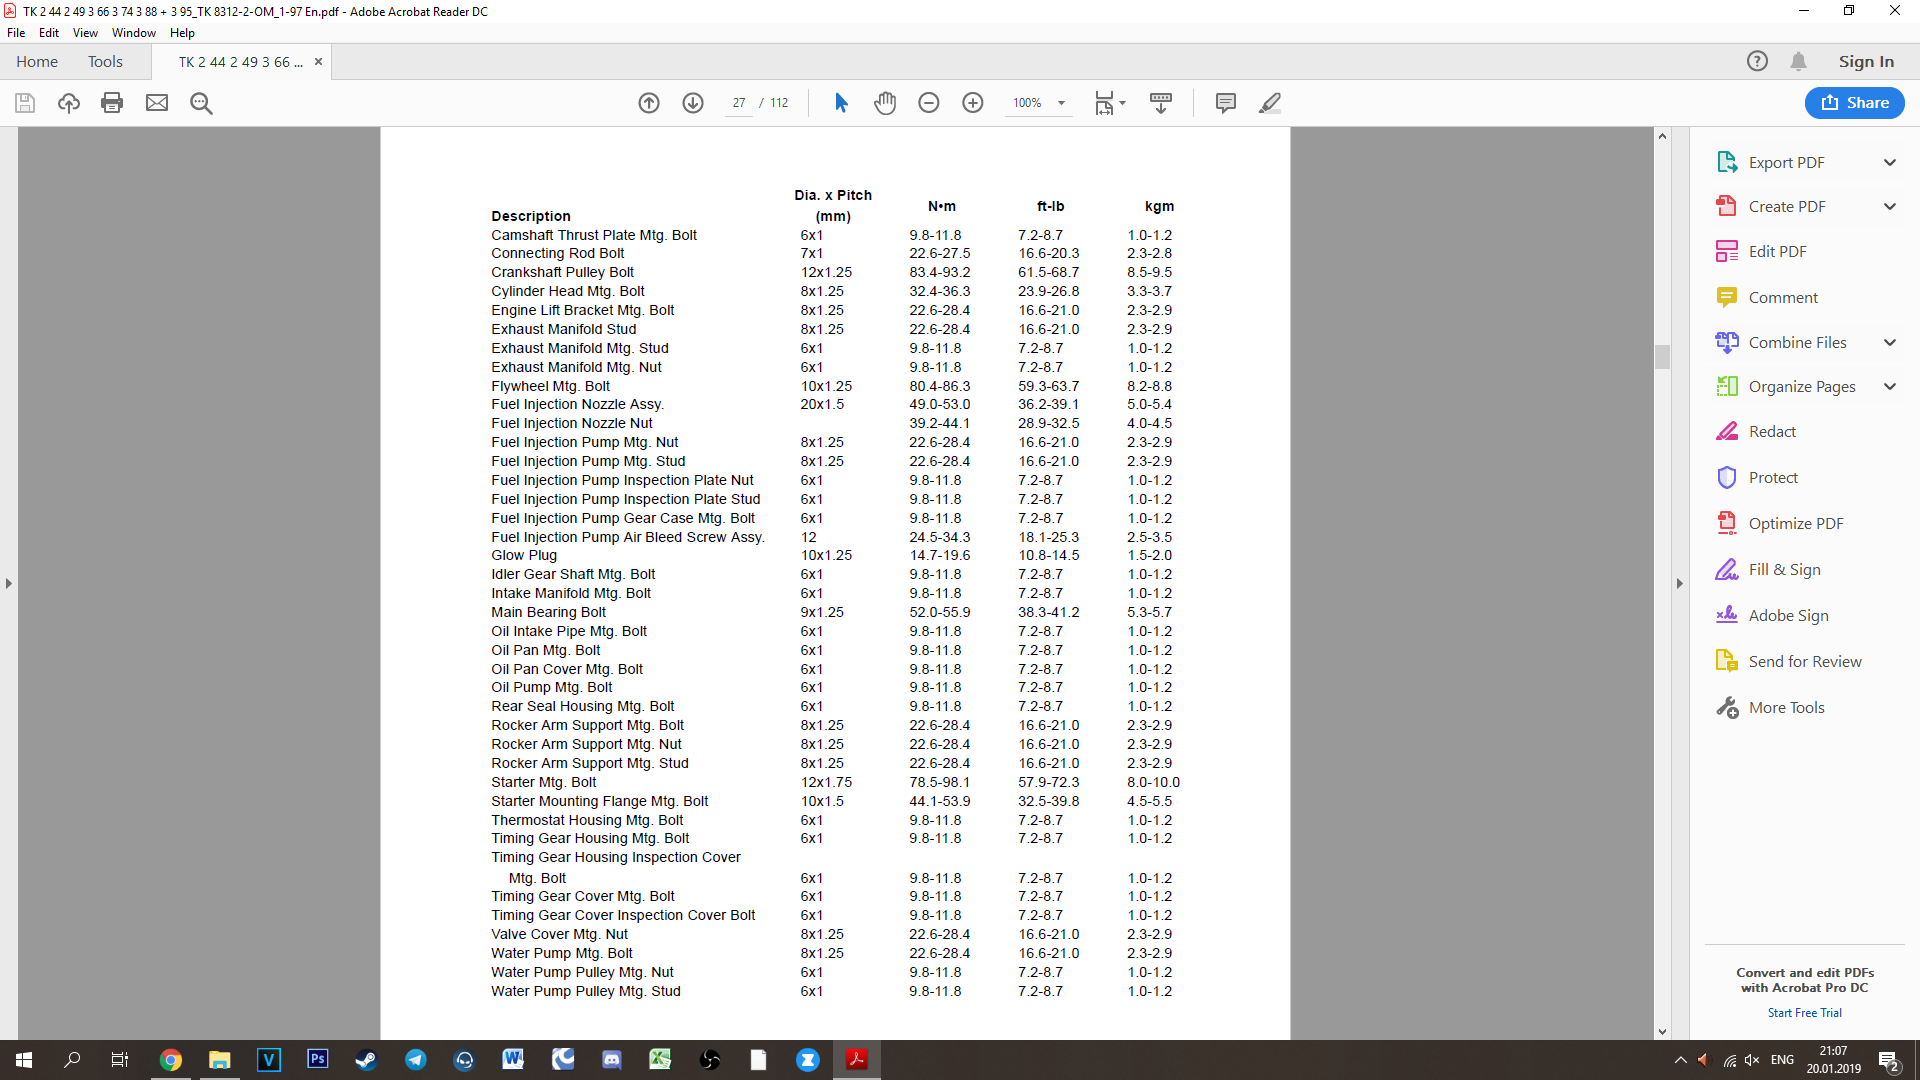Image resolution: width=1920 pixels, height=1080 pixels.
Task: Open the Find text magnifier icon
Action: pos(201,103)
